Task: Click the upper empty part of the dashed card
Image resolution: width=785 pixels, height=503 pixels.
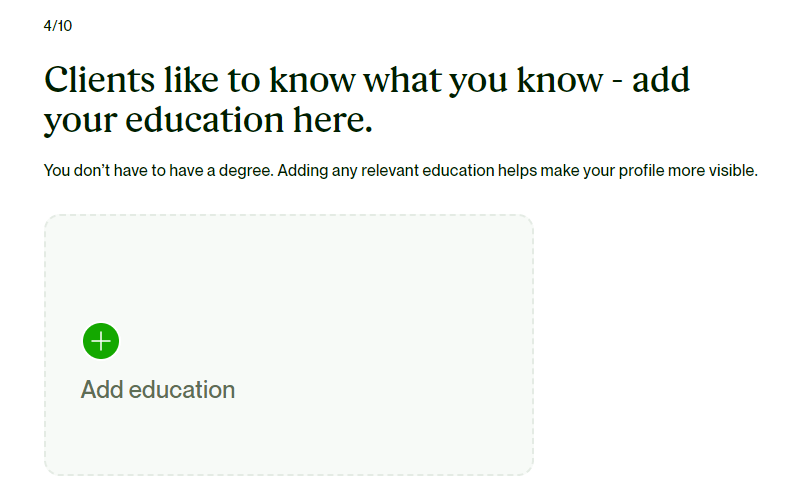Action: coord(289,265)
